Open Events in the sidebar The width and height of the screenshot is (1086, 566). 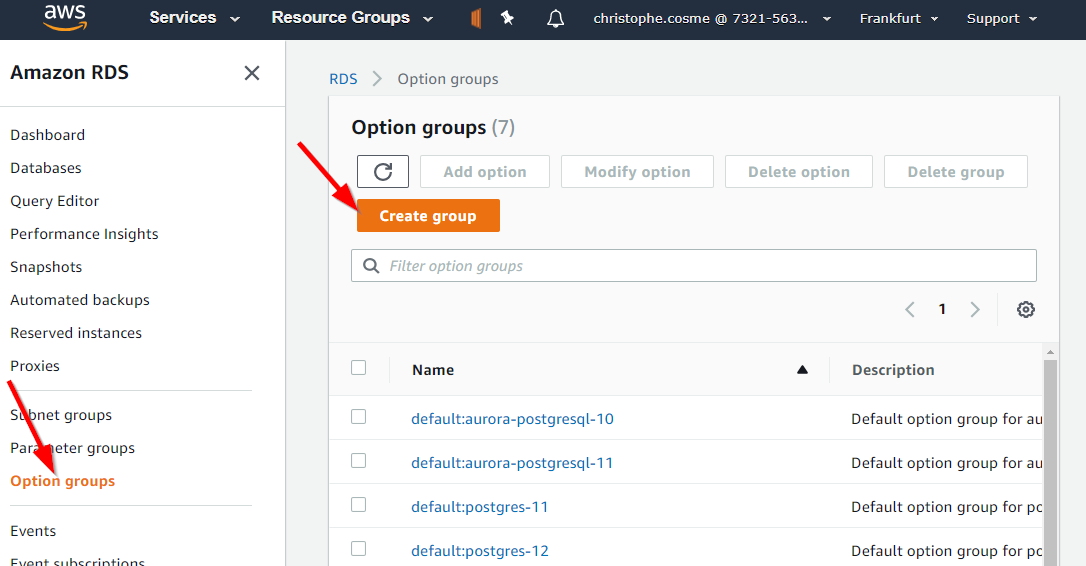[33, 531]
